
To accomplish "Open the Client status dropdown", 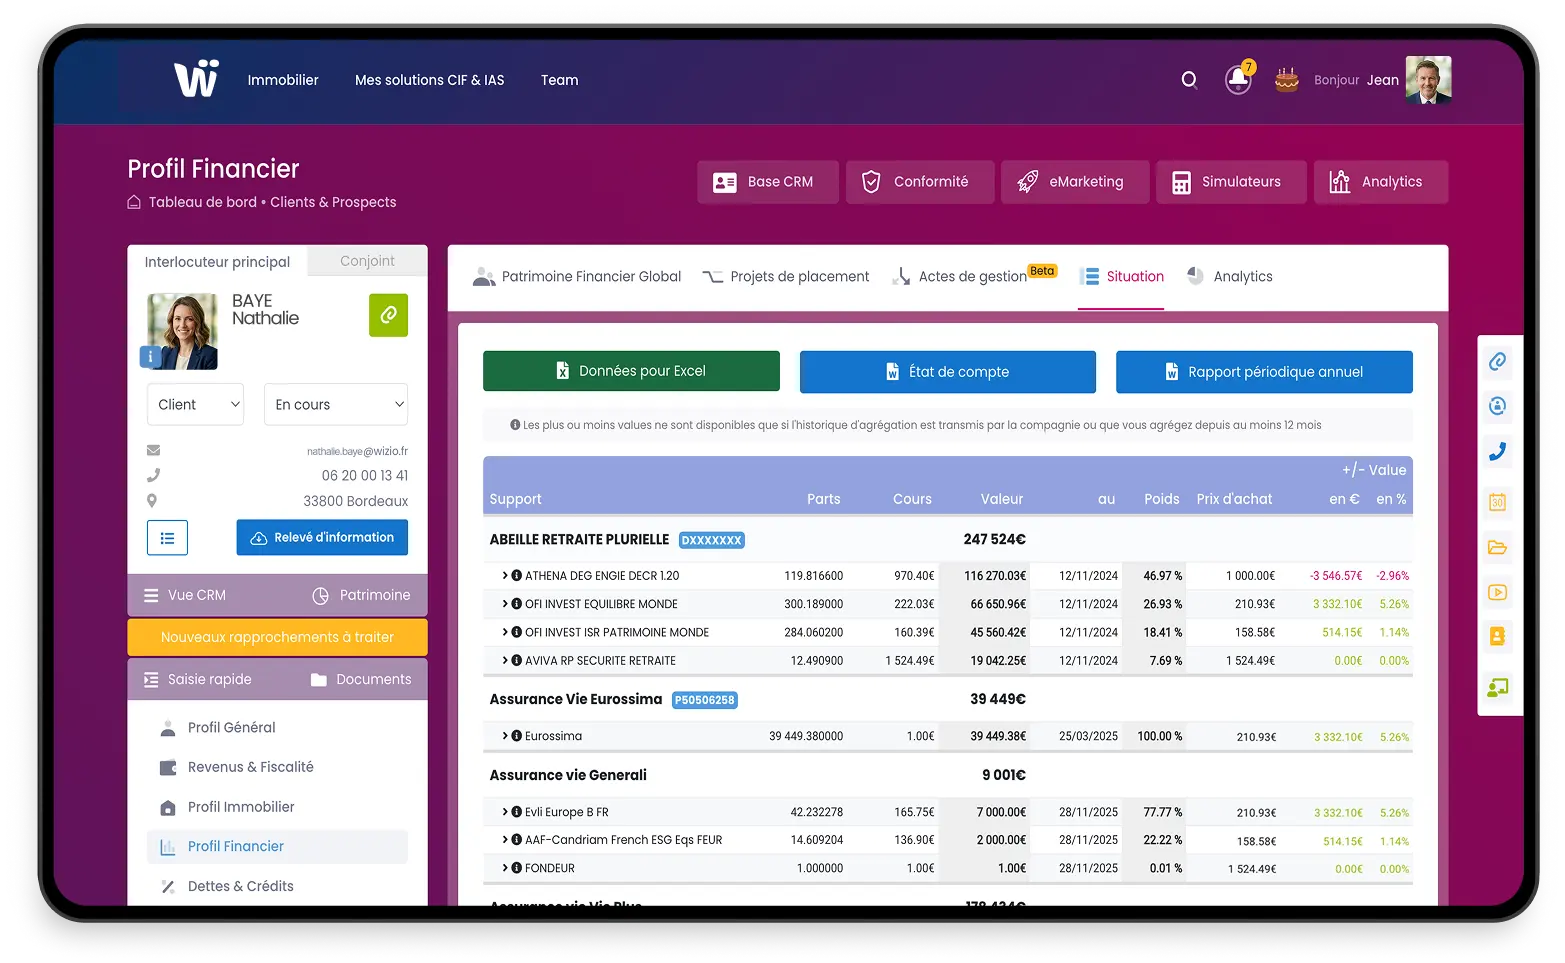I will click(x=196, y=405).
